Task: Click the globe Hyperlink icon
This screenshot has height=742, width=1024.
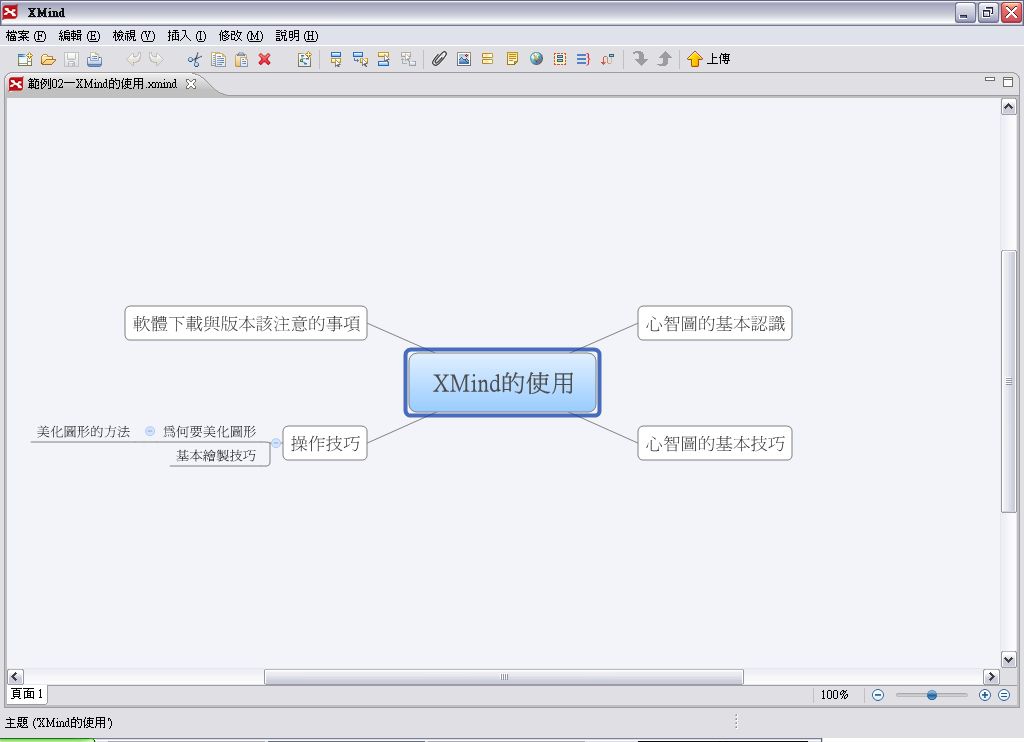Action: pyautogui.click(x=536, y=59)
